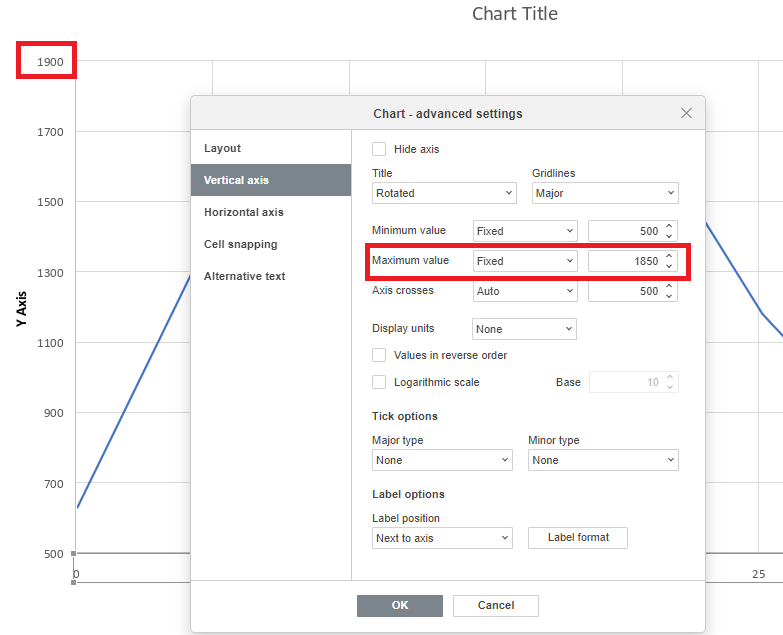Open the Label format button
The height and width of the screenshot is (635, 783).
click(578, 538)
